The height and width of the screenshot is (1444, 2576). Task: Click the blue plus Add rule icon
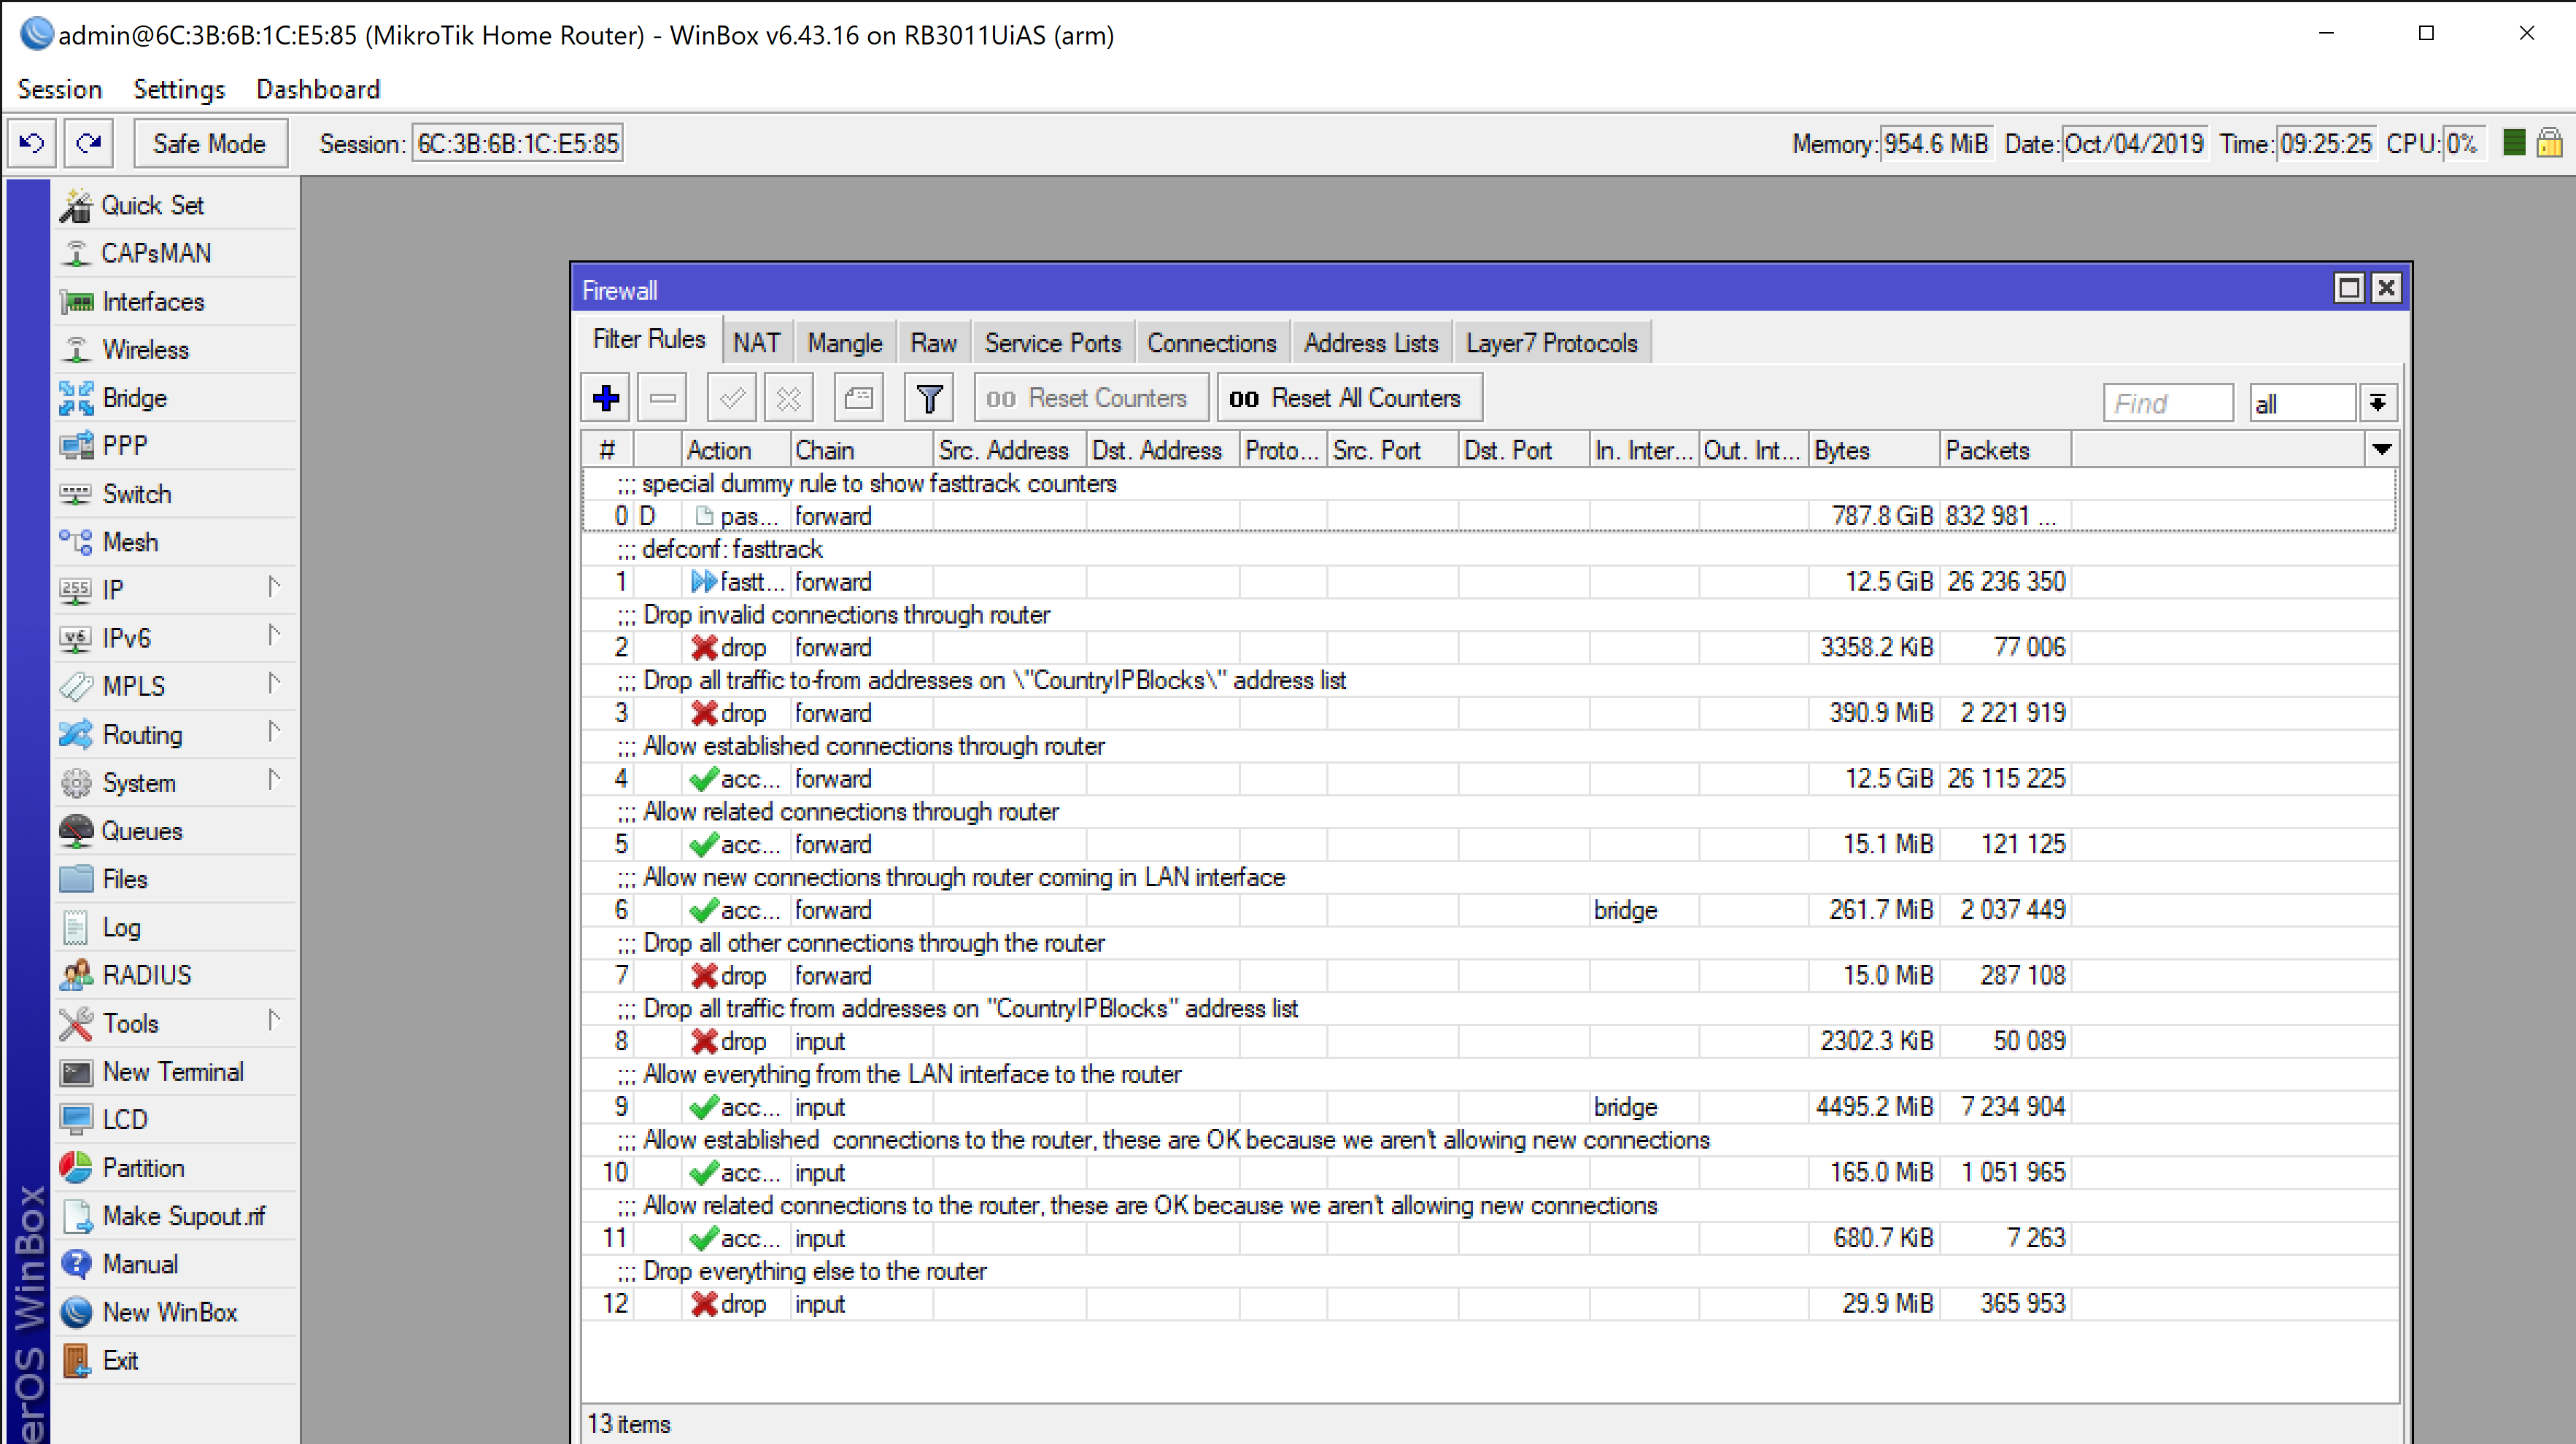point(605,398)
